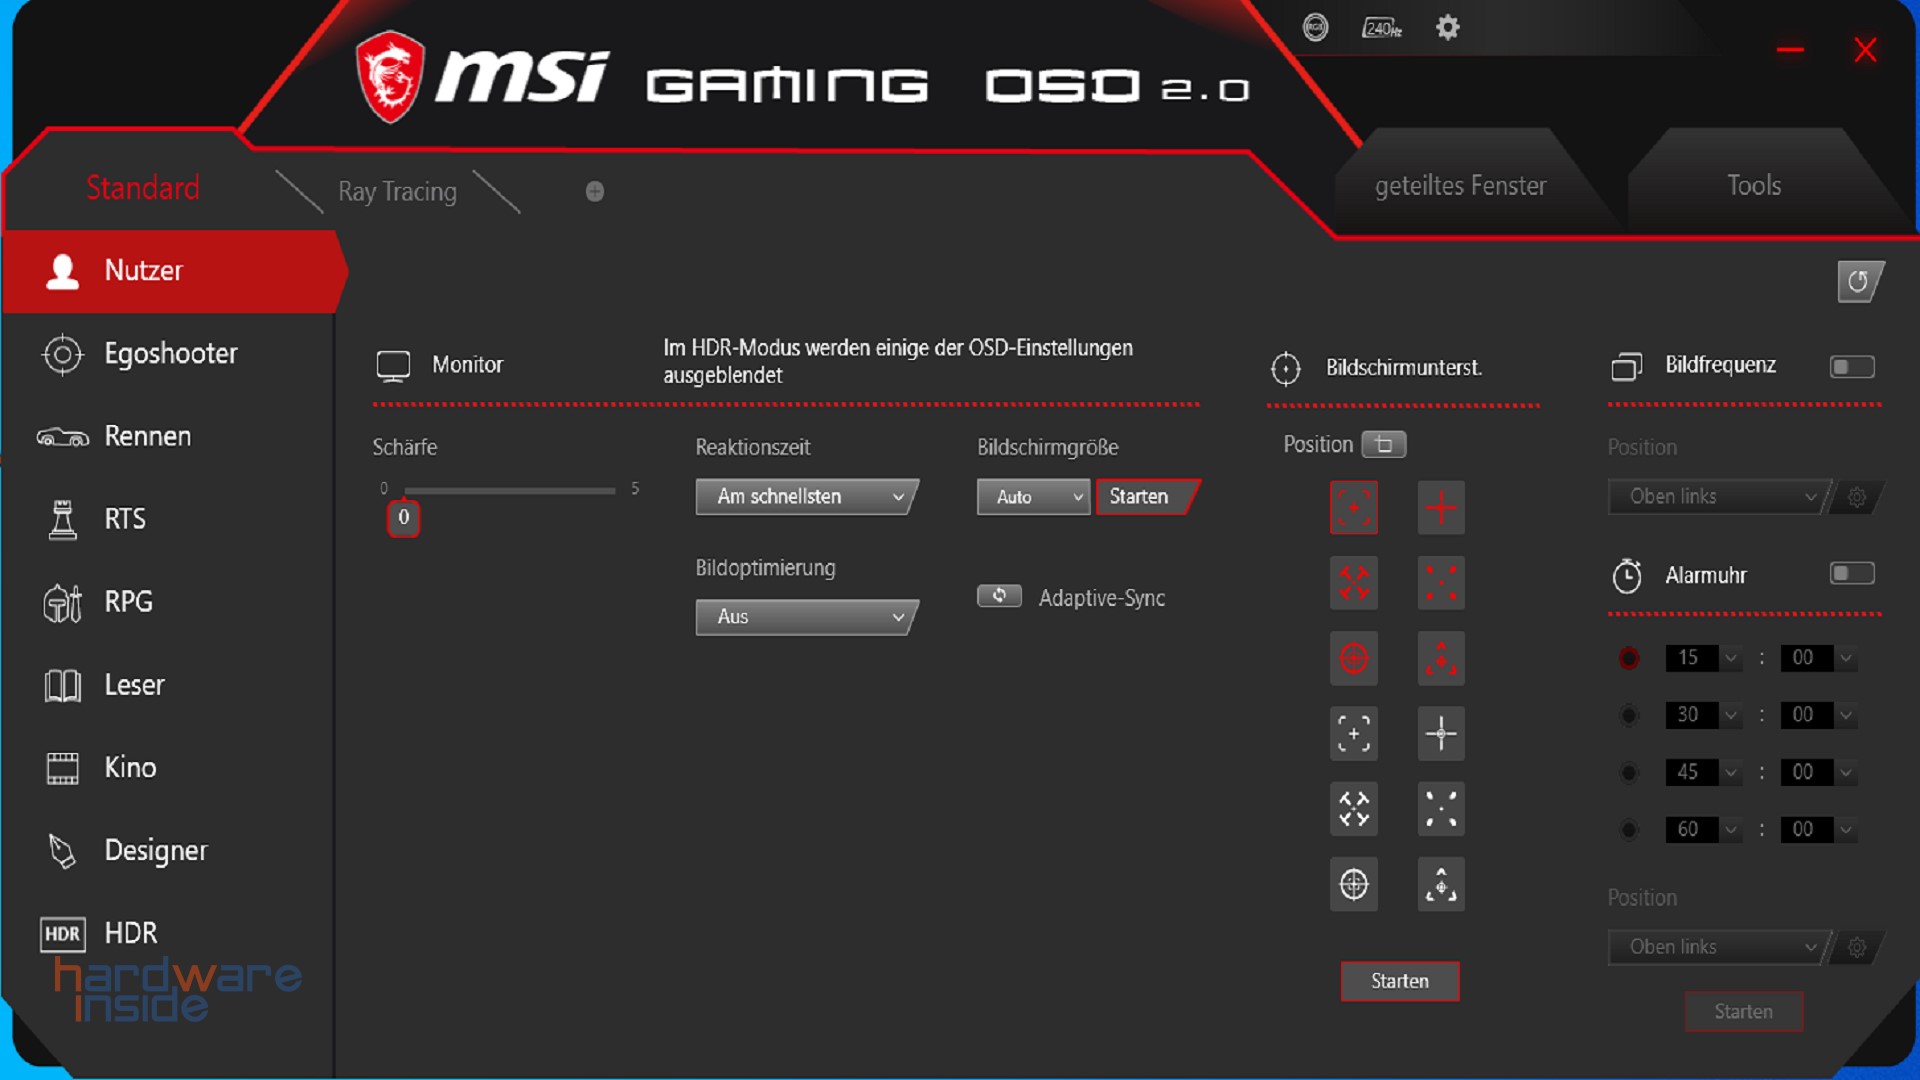
Task: Open Bildschirmgröße Auto dropdown
Action: 1033,497
